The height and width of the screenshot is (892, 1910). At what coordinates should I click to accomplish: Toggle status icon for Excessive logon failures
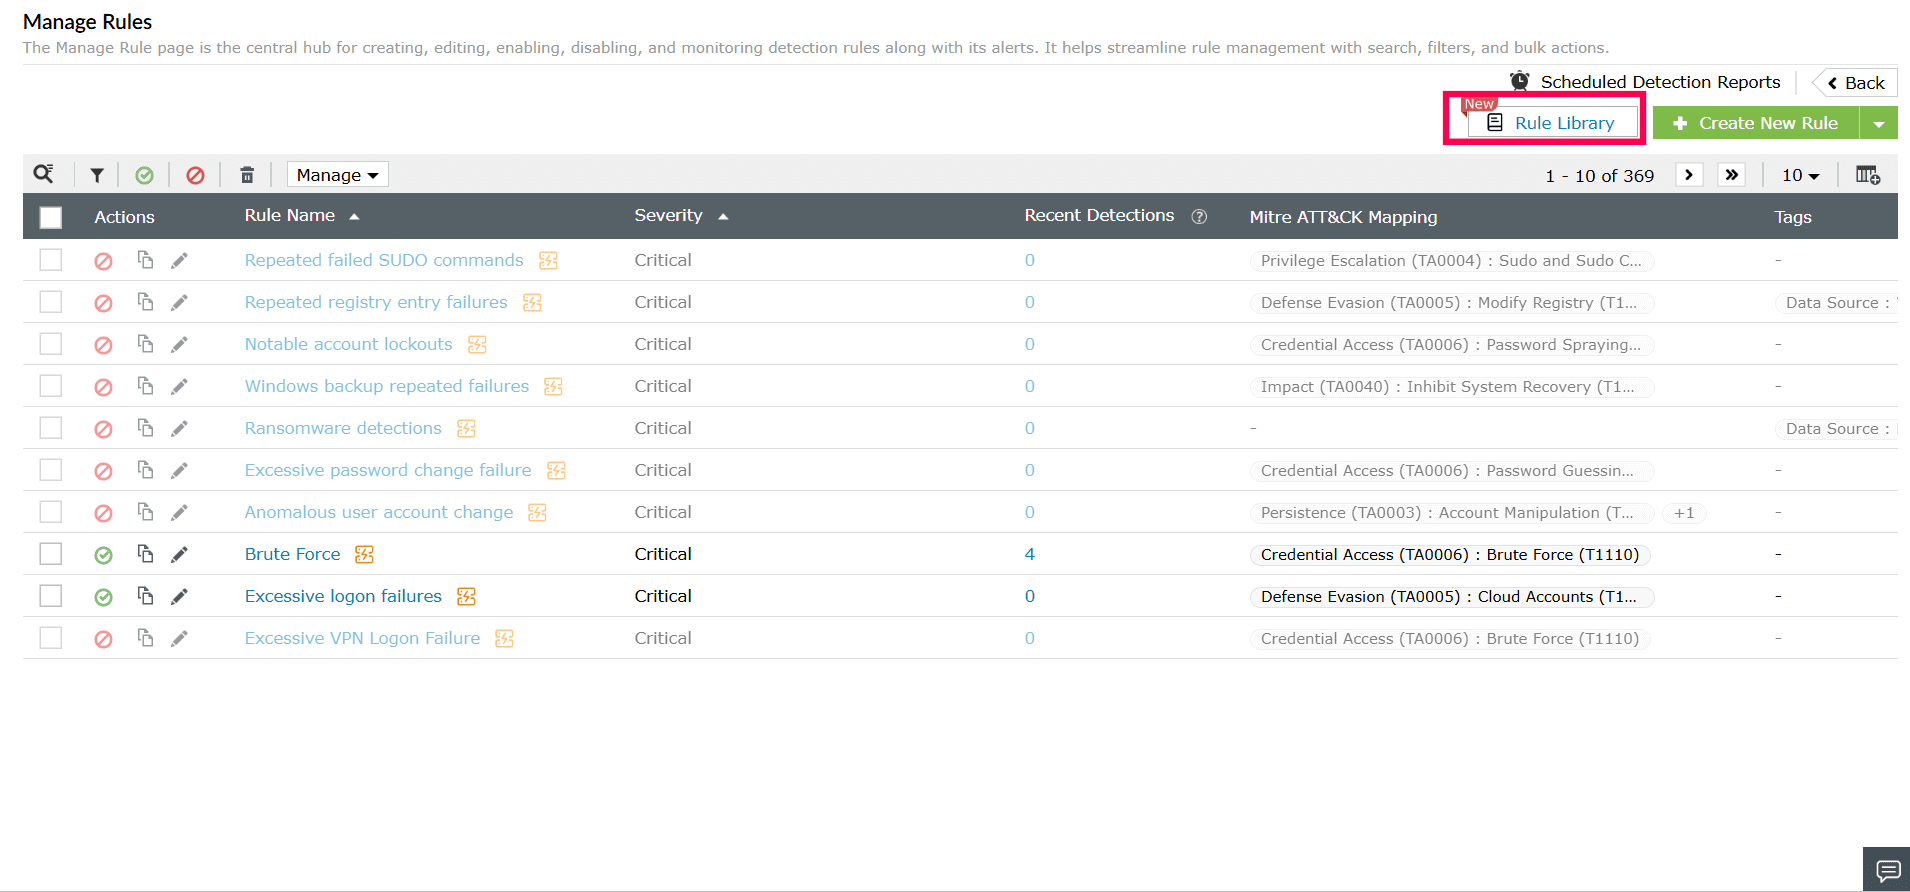click(x=103, y=597)
